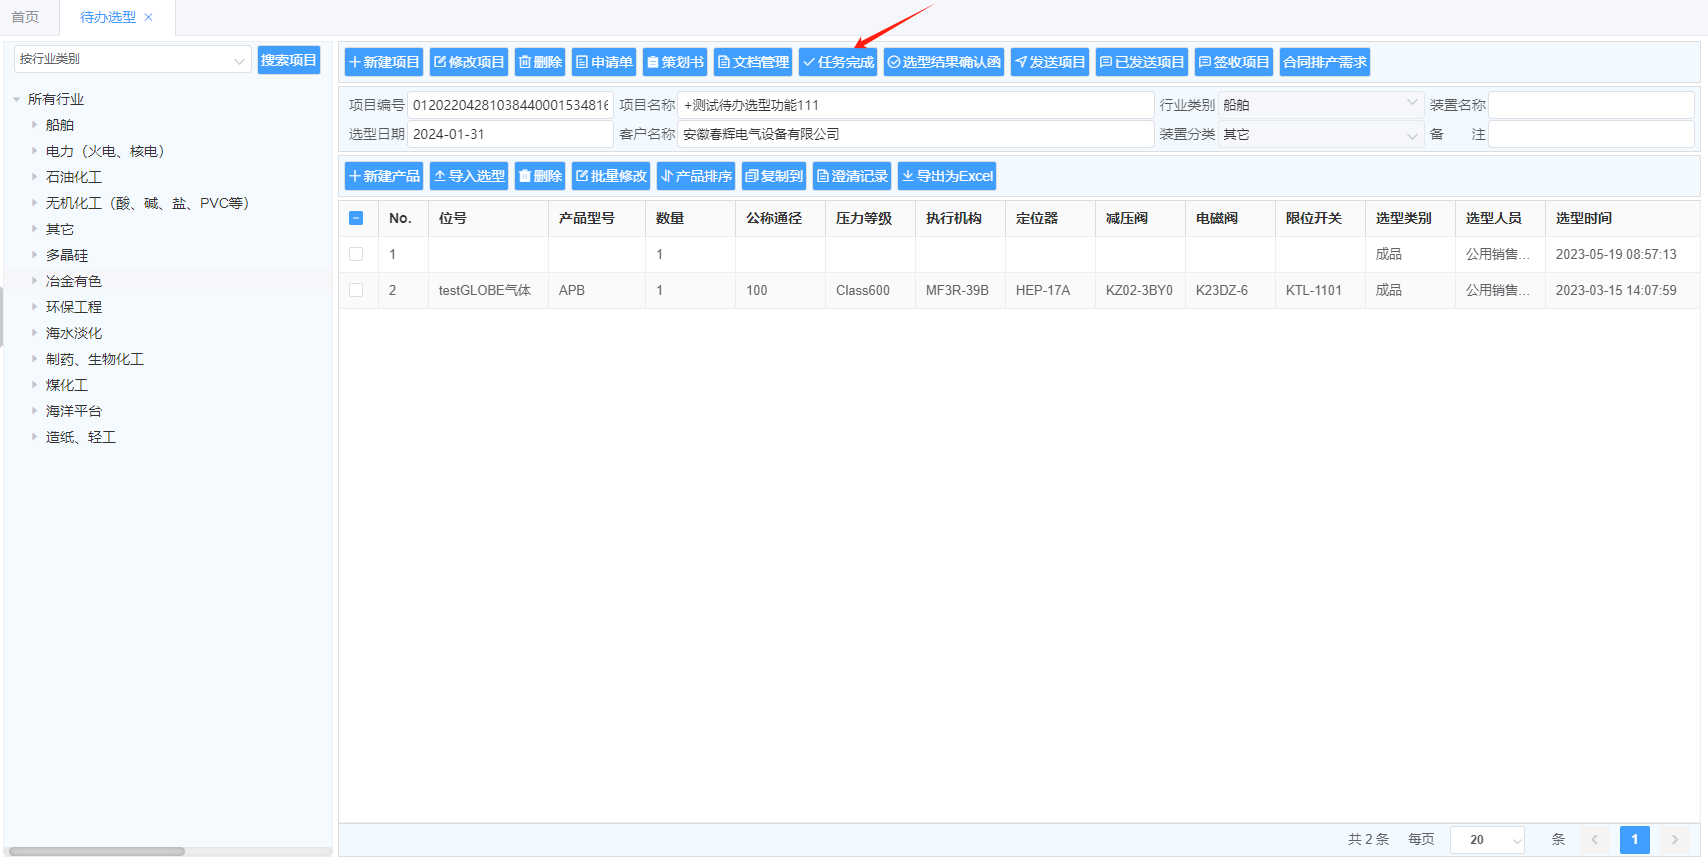Click the 合同排产需求 button
The width and height of the screenshot is (1708, 862).
(x=1325, y=62)
